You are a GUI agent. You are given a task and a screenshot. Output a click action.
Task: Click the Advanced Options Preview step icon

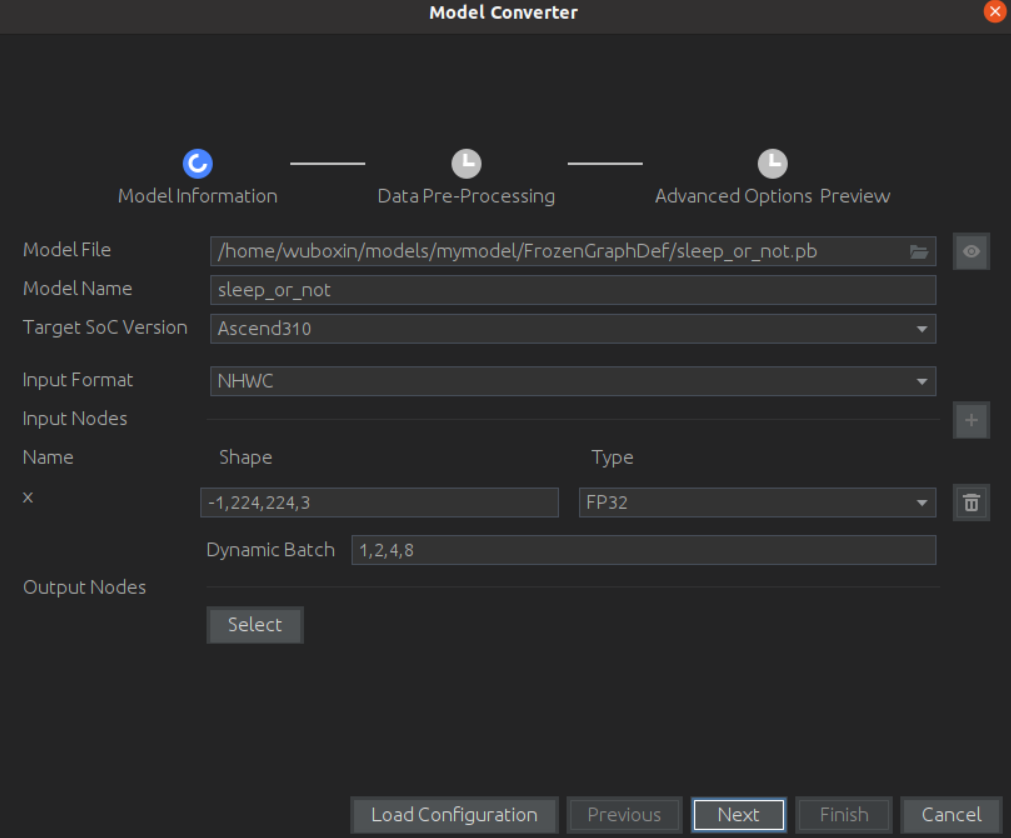[x=772, y=164]
